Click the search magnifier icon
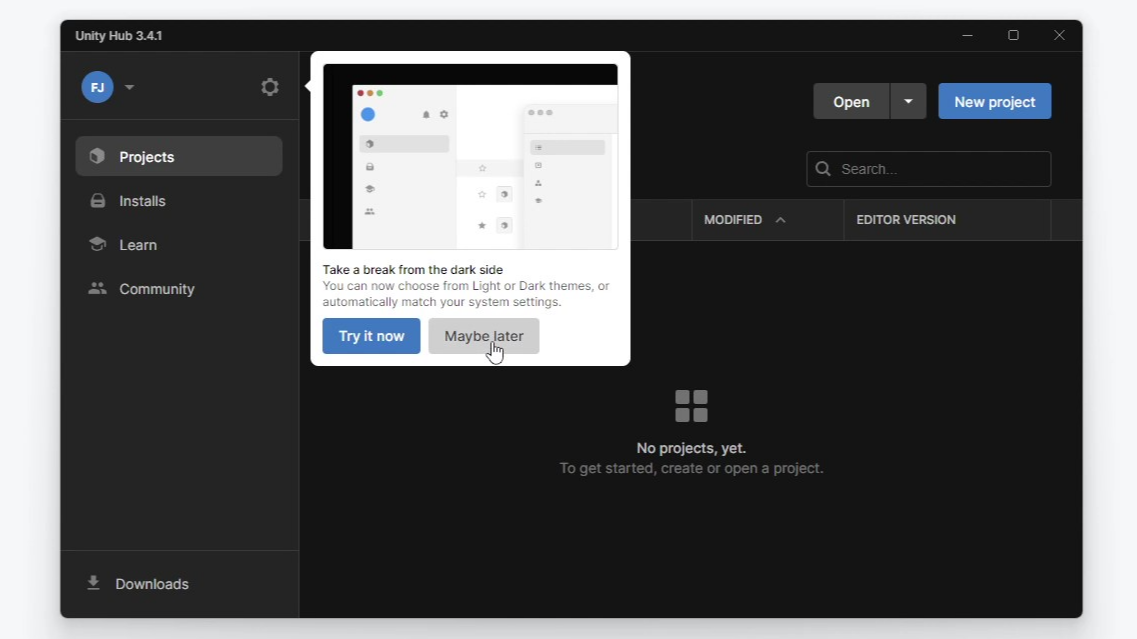Image resolution: width=1137 pixels, height=639 pixels. (823, 169)
